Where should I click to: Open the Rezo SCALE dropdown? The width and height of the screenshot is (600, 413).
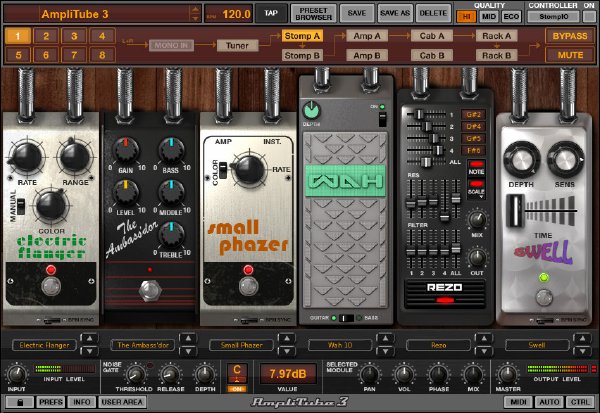tap(476, 188)
